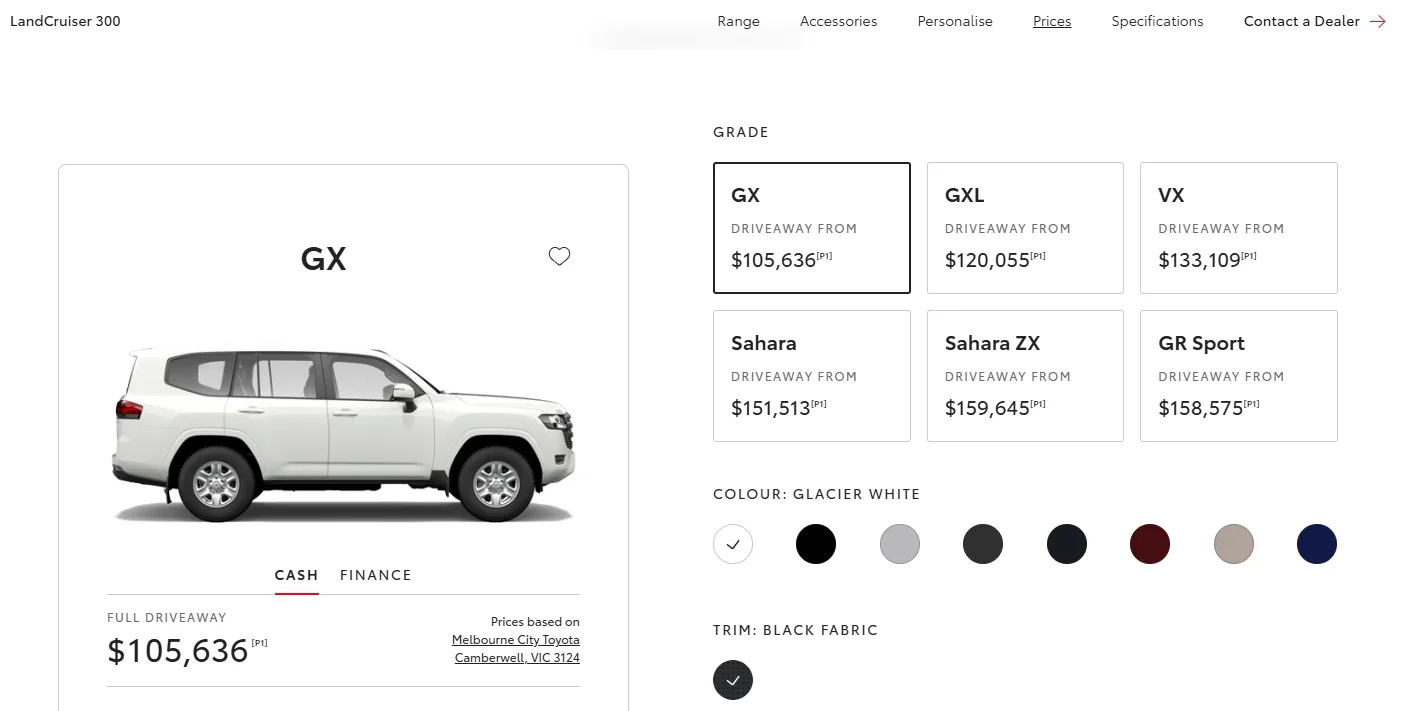Select the VX grade card
This screenshot has height=711, width=1410.
pyautogui.click(x=1239, y=228)
